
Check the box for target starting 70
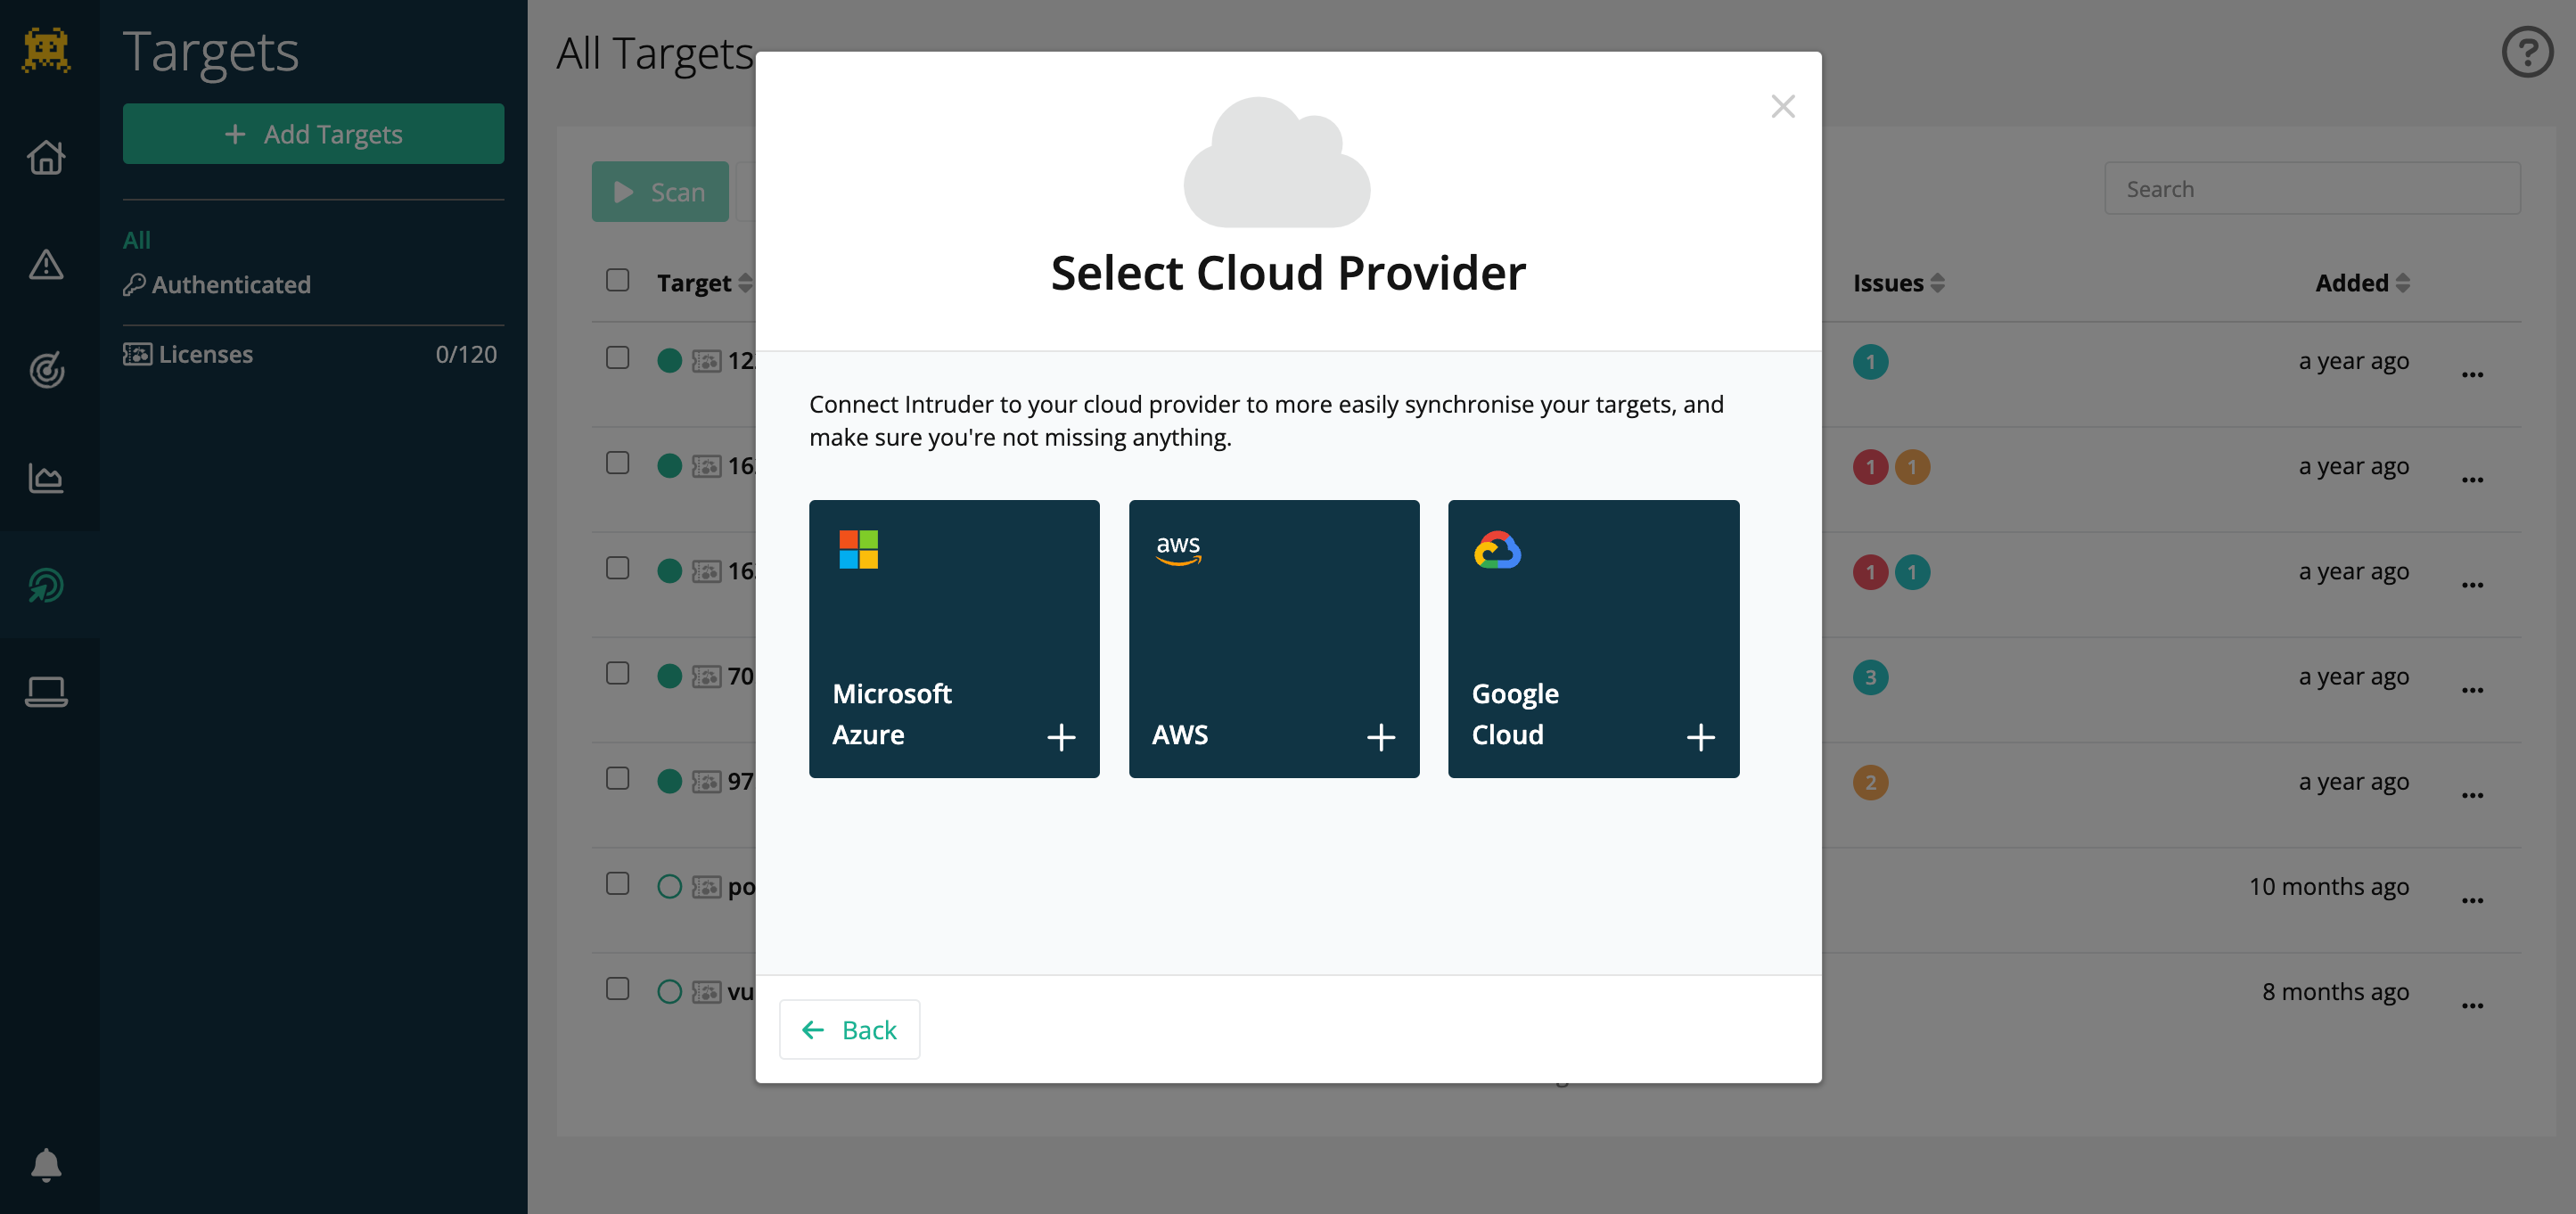point(618,673)
